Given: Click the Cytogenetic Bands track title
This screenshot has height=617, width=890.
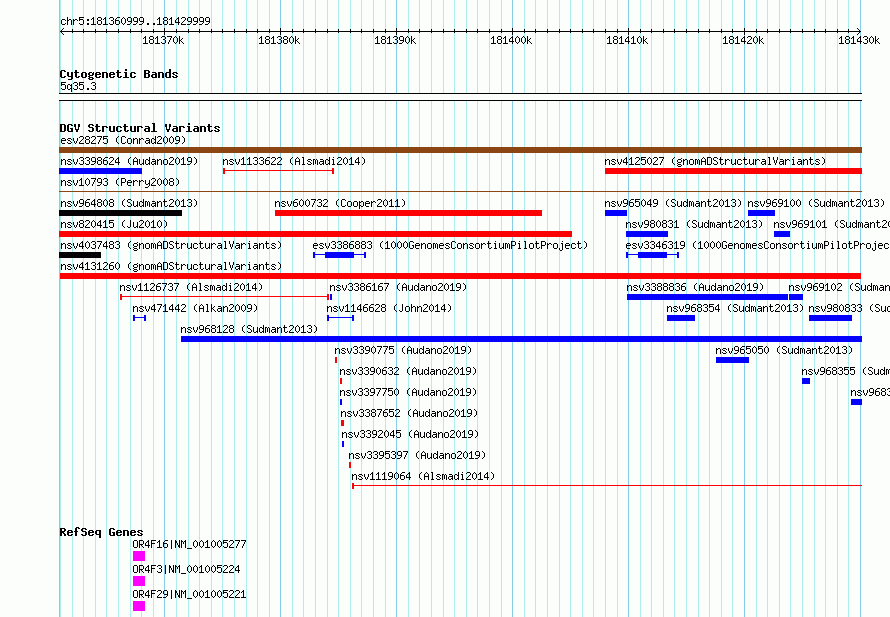Looking at the screenshot, I should click(119, 74).
